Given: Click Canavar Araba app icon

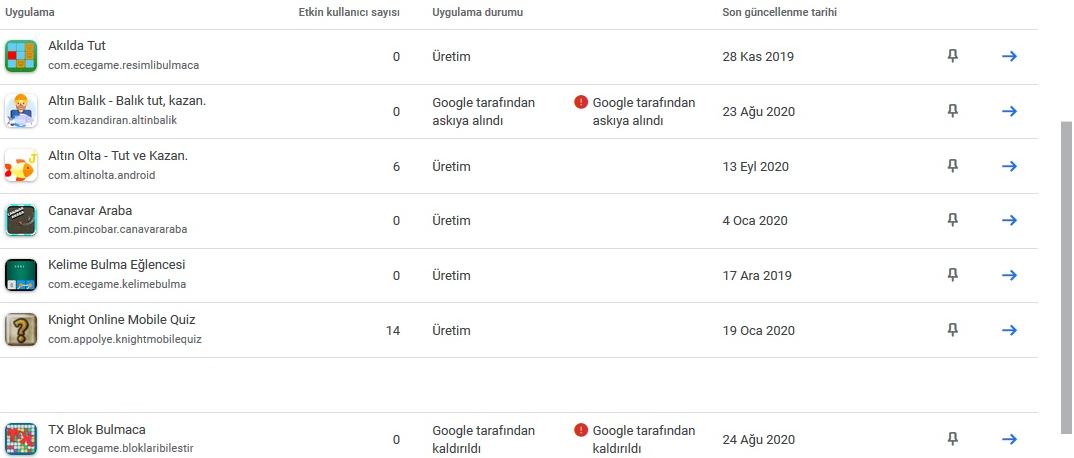Looking at the screenshot, I should [21, 220].
